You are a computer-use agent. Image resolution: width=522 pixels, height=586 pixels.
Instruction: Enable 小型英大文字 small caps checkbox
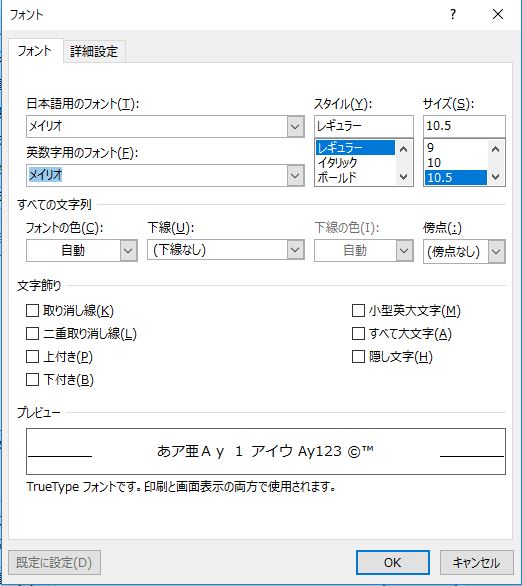[358, 310]
